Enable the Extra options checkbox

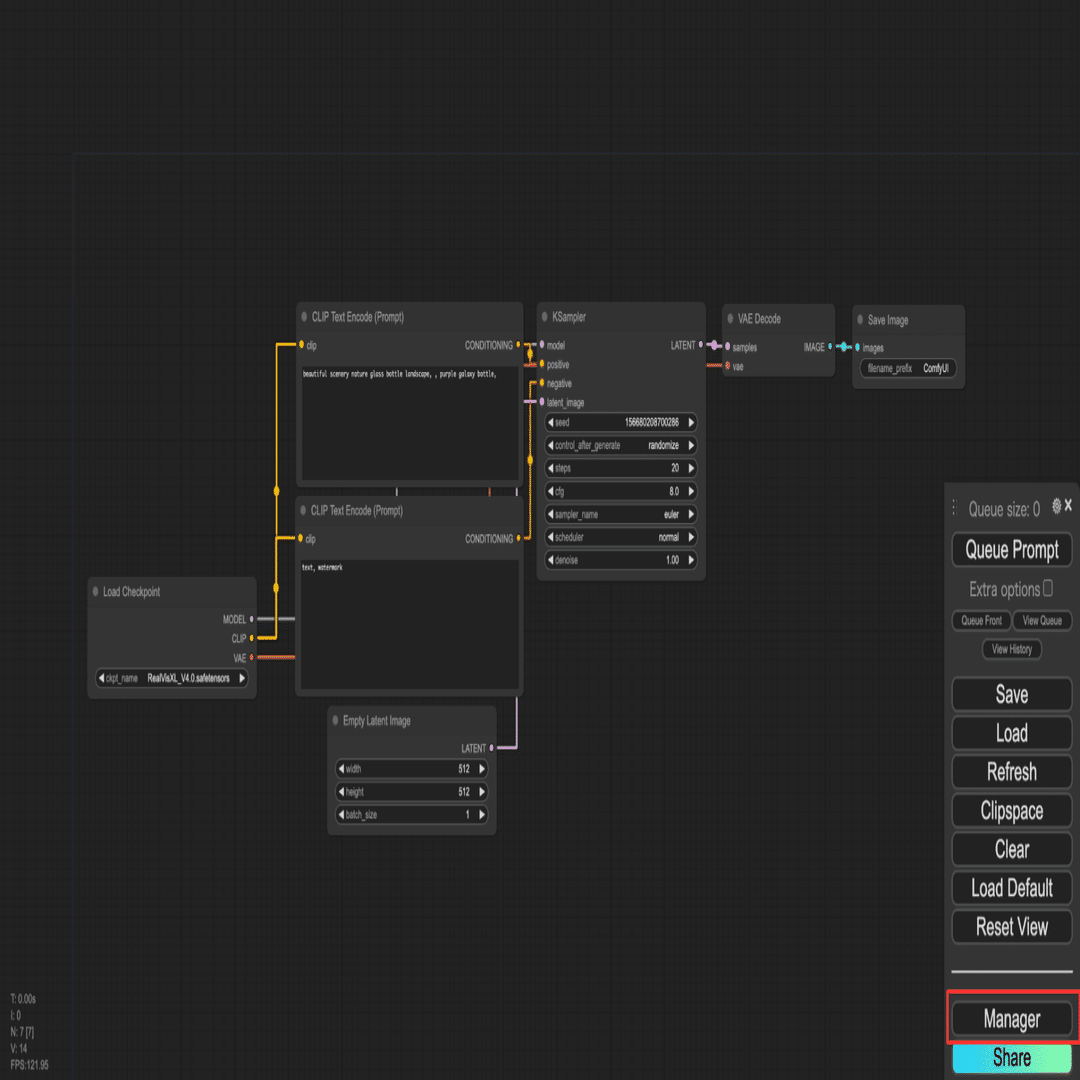click(x=1048, y=588)
